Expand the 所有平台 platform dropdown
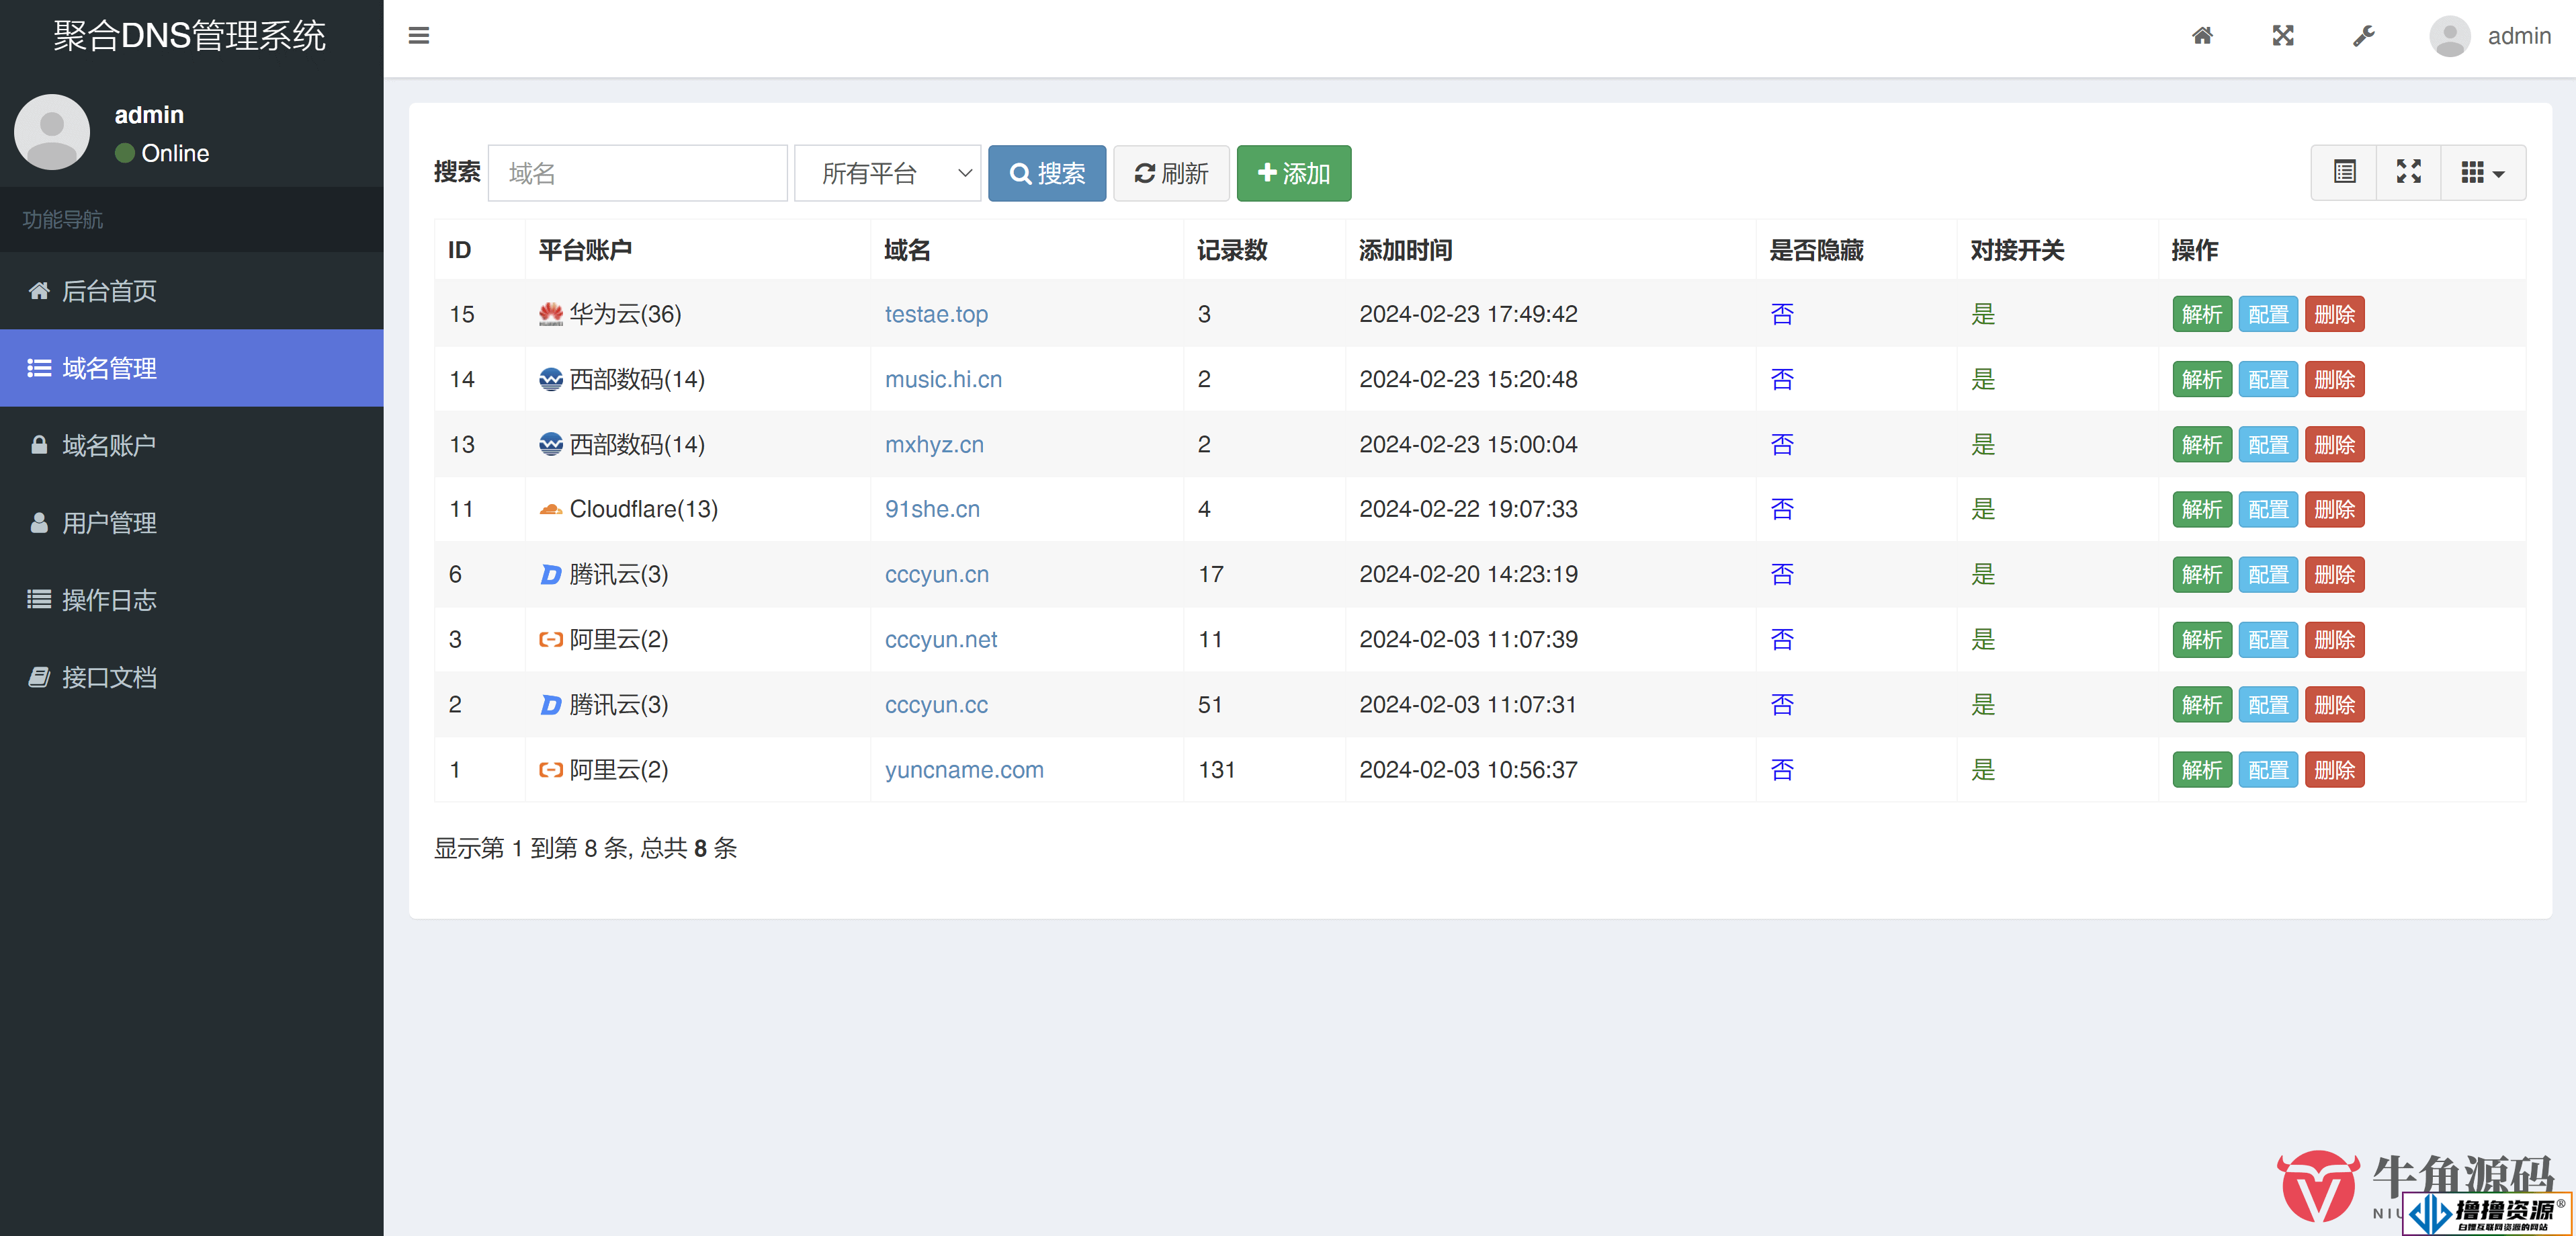 (x=887, y=173)
